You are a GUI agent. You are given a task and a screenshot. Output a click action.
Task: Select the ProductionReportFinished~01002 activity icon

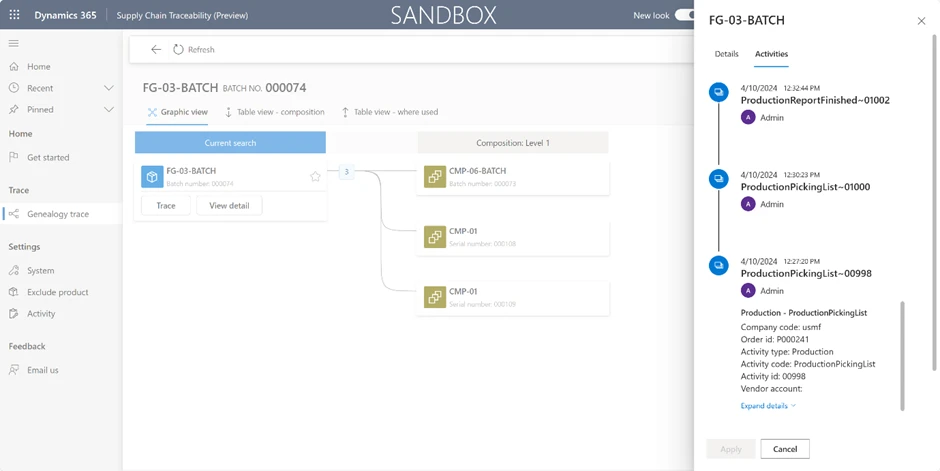pos(718,93)
